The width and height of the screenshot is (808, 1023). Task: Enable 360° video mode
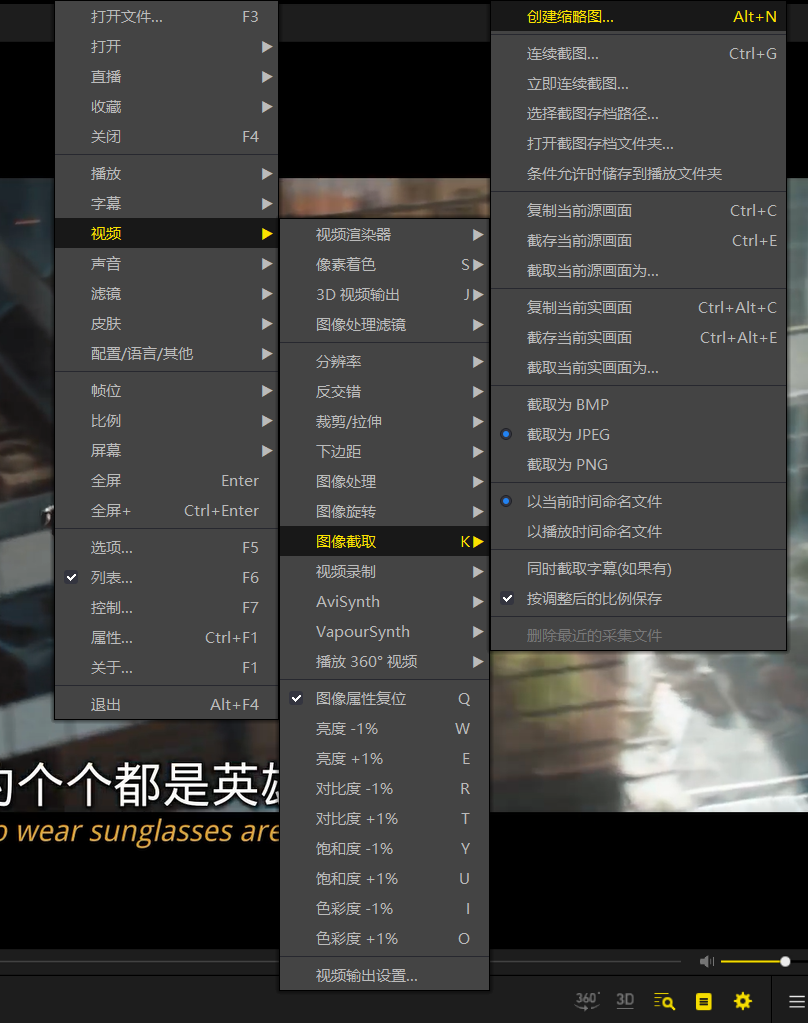587,1000
